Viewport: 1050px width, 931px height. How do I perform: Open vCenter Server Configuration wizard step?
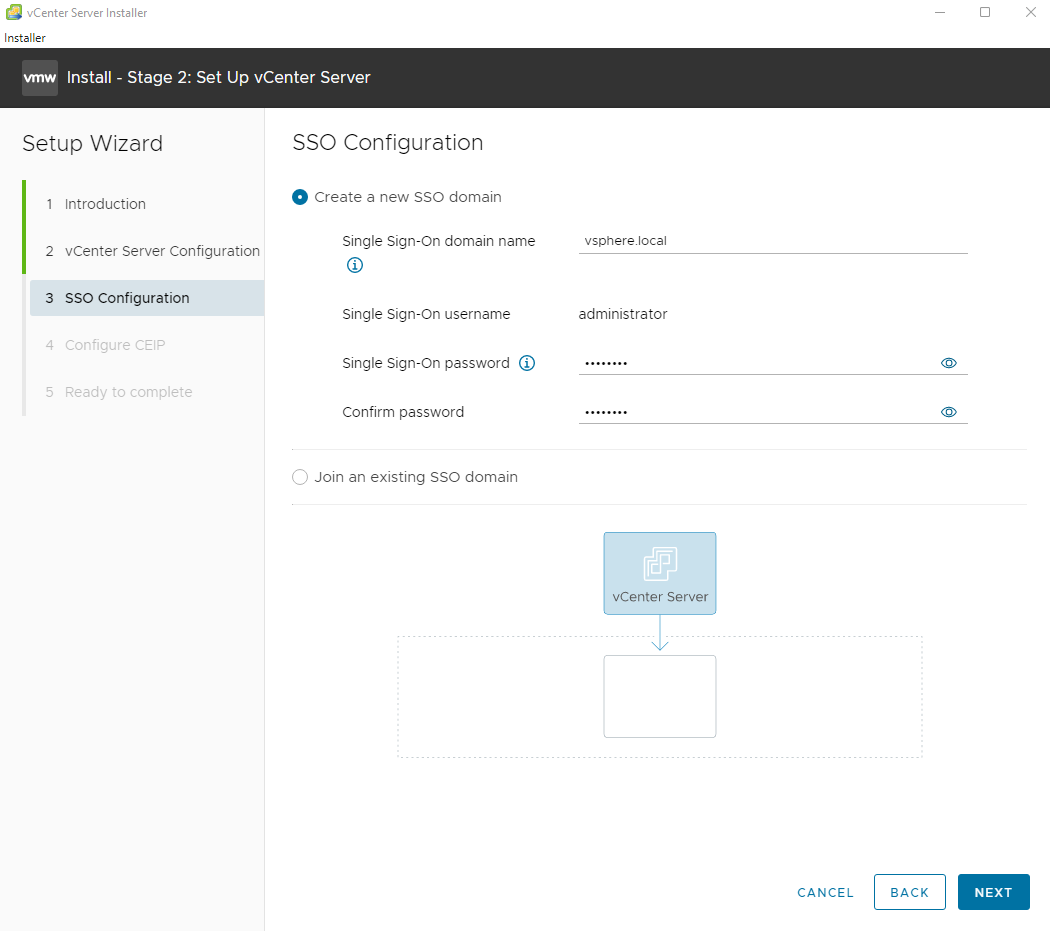[x=162, y=251]
